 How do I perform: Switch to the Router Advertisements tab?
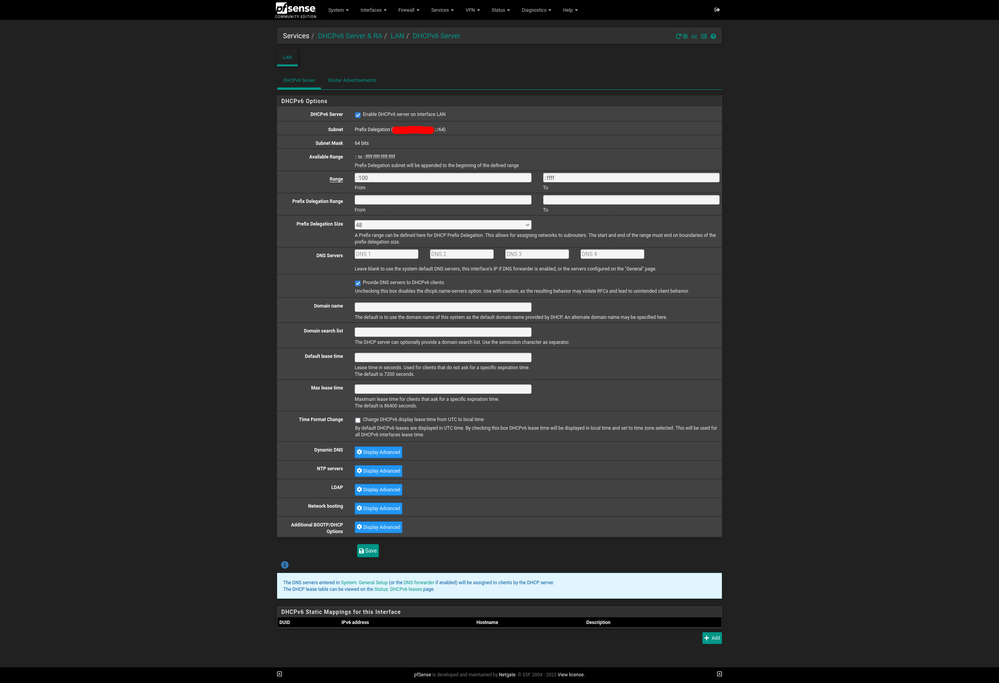(x=352, y=80)
